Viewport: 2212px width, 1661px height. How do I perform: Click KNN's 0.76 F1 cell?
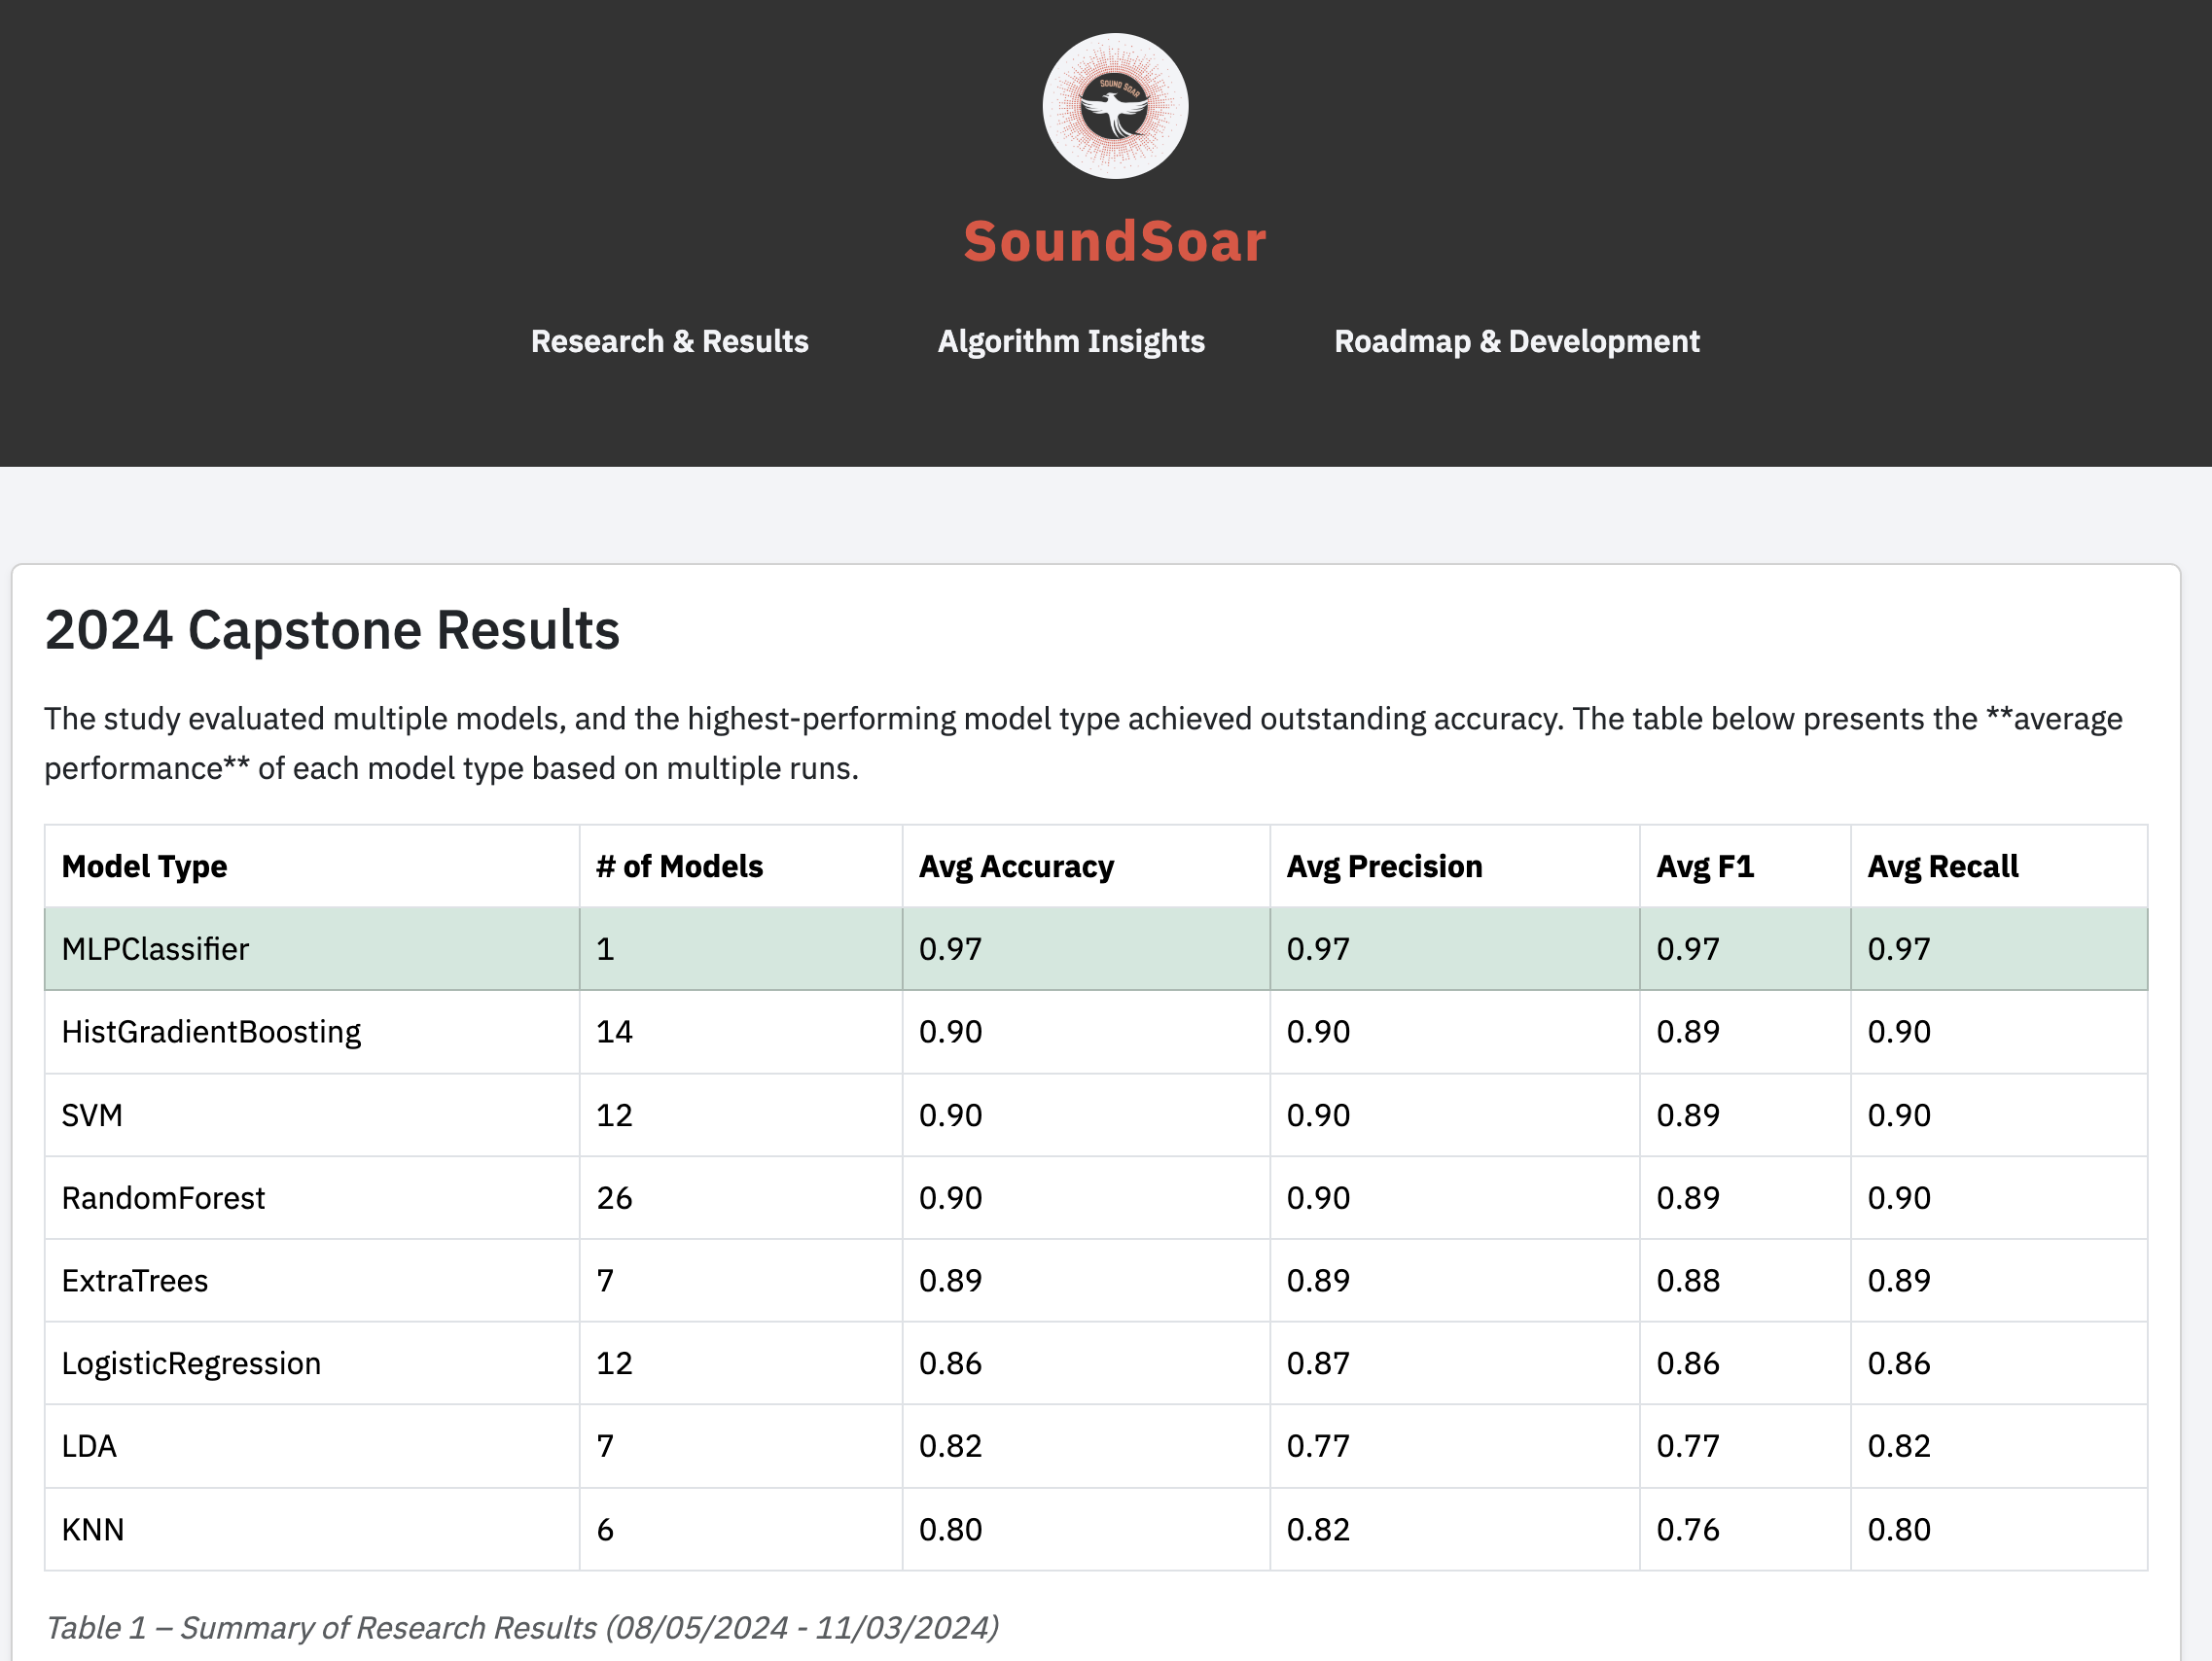click(1688, 1530)
